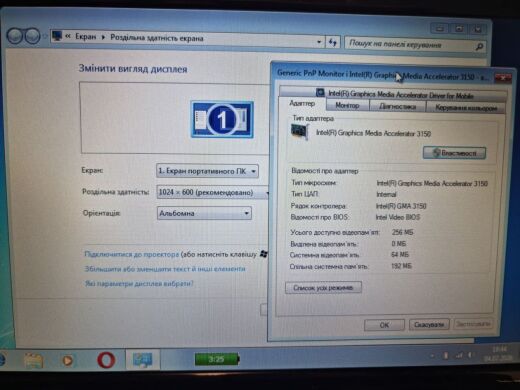
Task: Expand the Орієнтація Альбомна dropdown
Action: click(204, 213)
